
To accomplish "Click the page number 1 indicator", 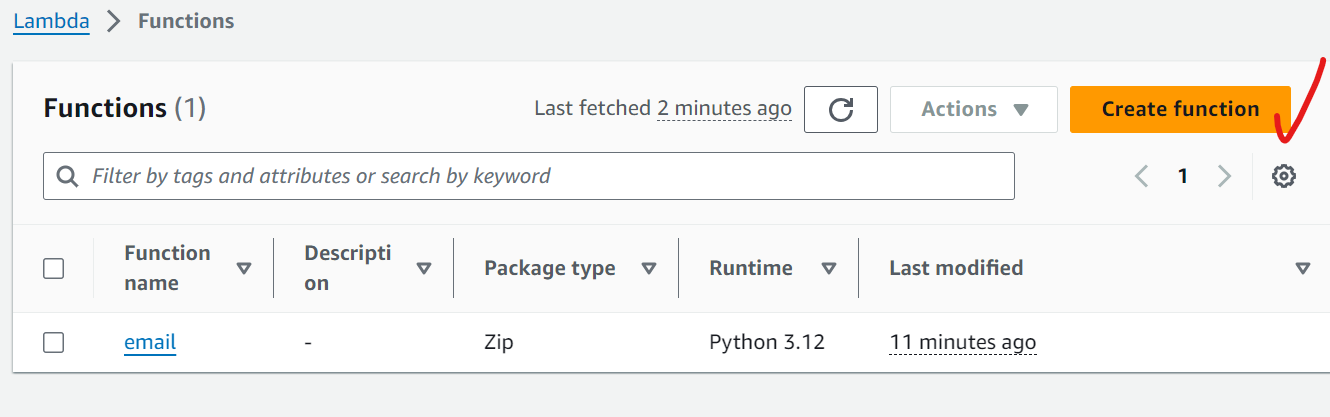I will (1183, 177).
